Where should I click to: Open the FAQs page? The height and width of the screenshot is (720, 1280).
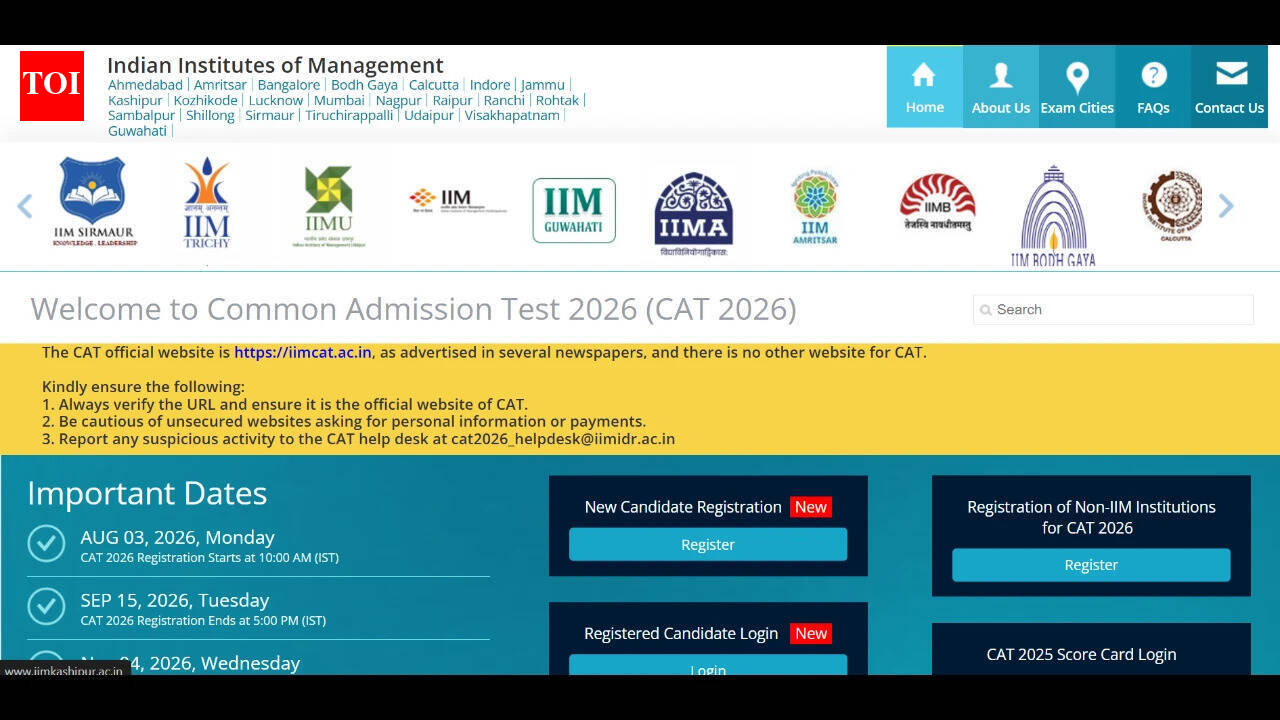click(1153, 87)
